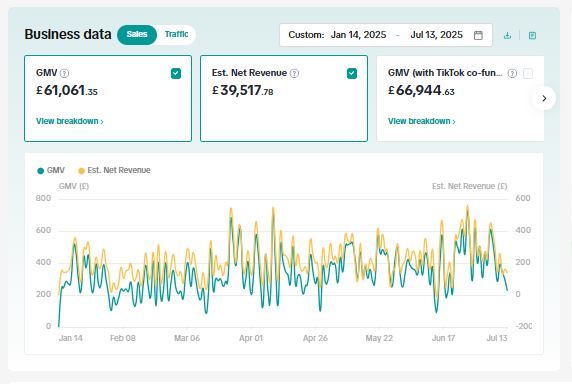572x384 pixels.
Task: Click the Jan 14, 2025 start date
Action: [358, 35]
